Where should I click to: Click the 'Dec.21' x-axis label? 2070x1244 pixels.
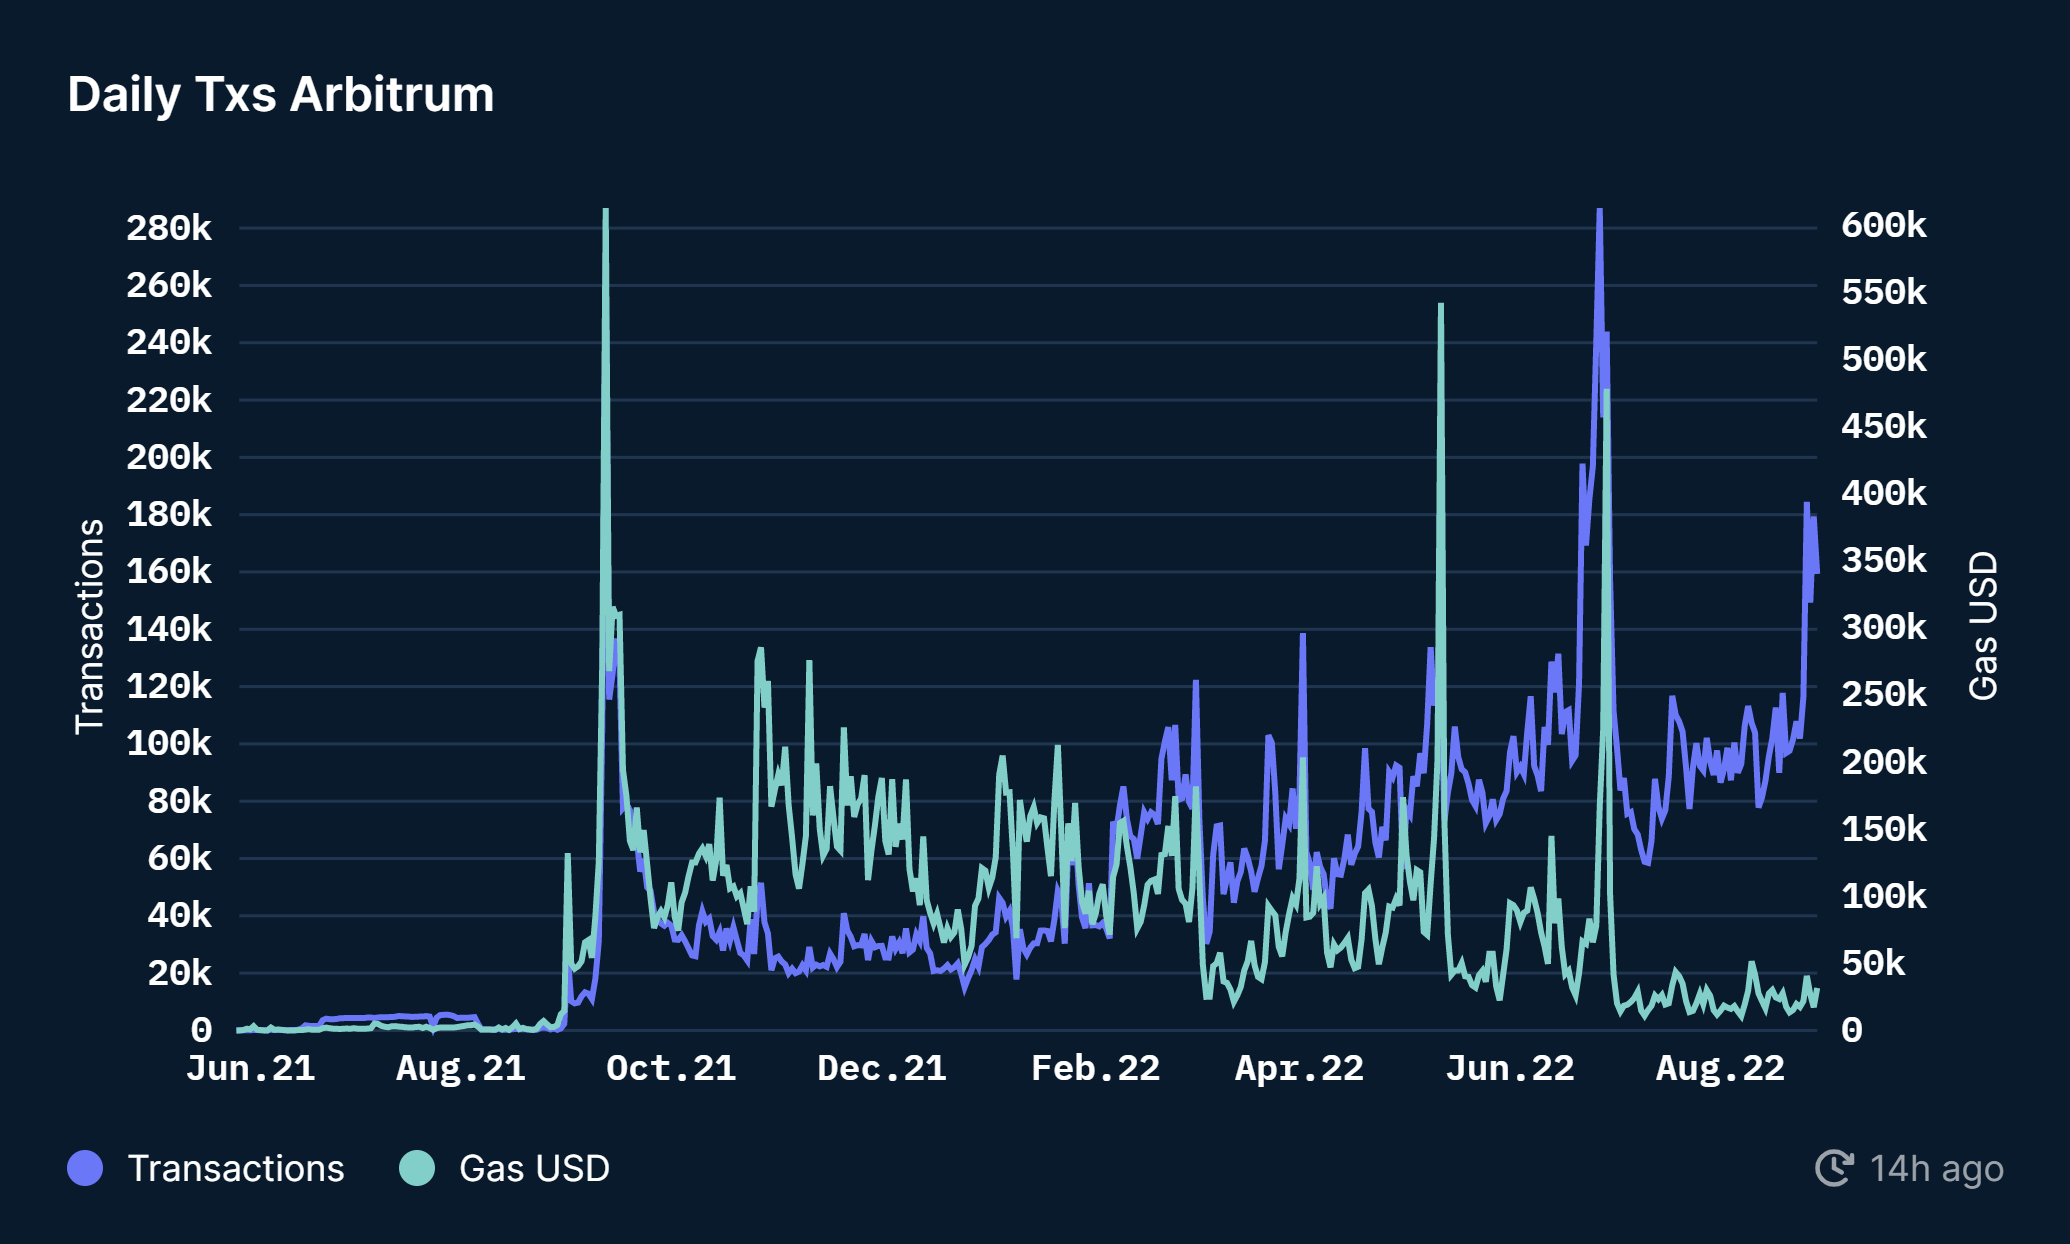(882, 1068)
